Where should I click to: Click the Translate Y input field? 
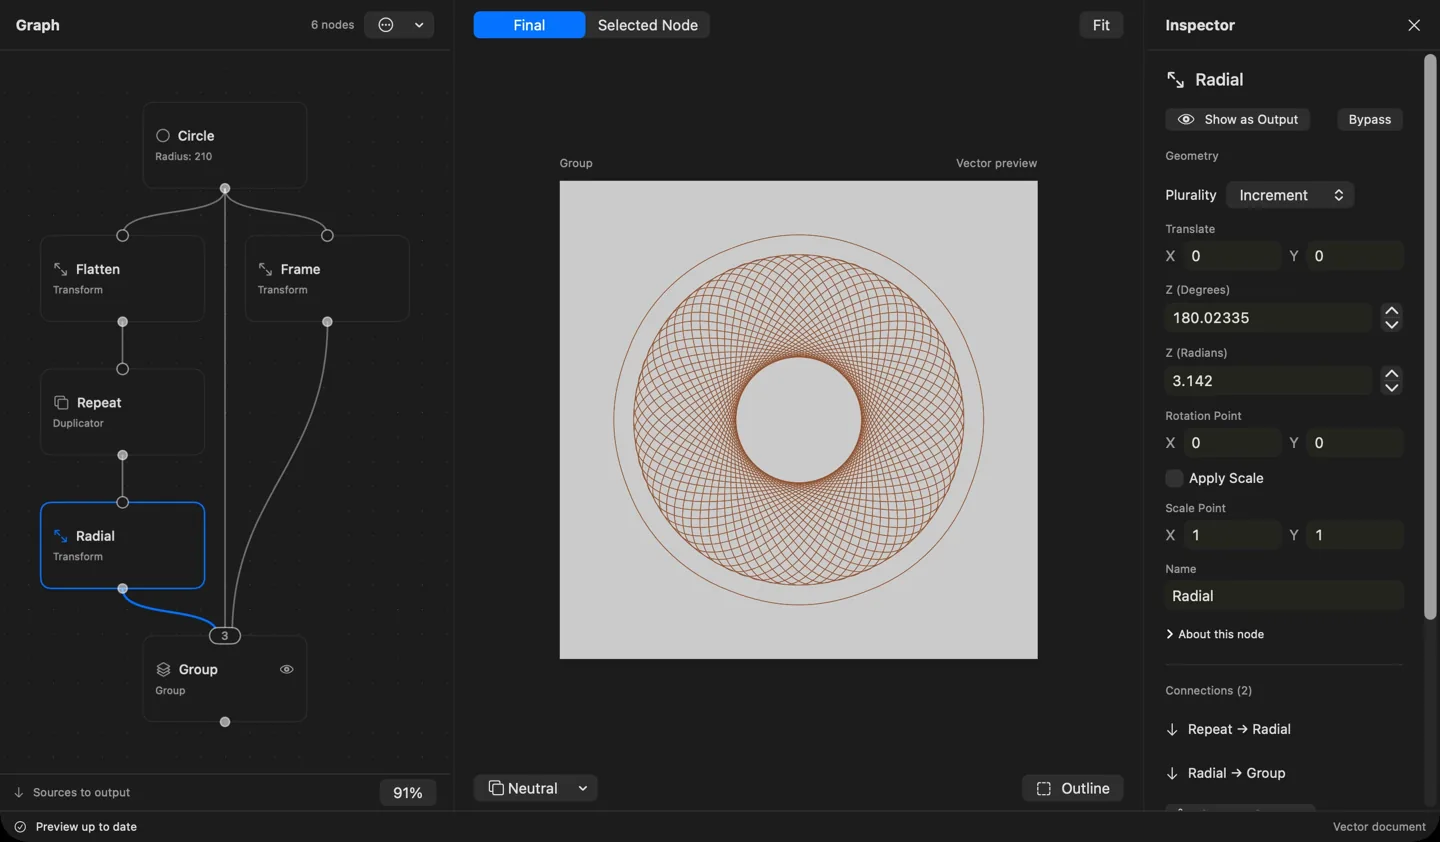(x=1356, y=256)
